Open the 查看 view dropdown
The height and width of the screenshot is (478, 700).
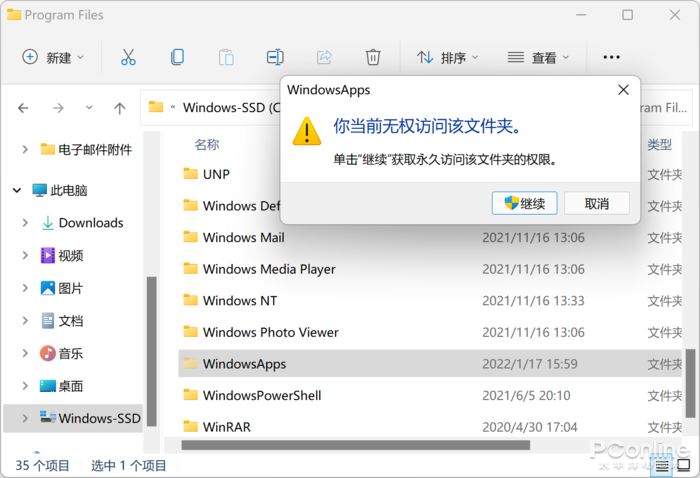538,57
